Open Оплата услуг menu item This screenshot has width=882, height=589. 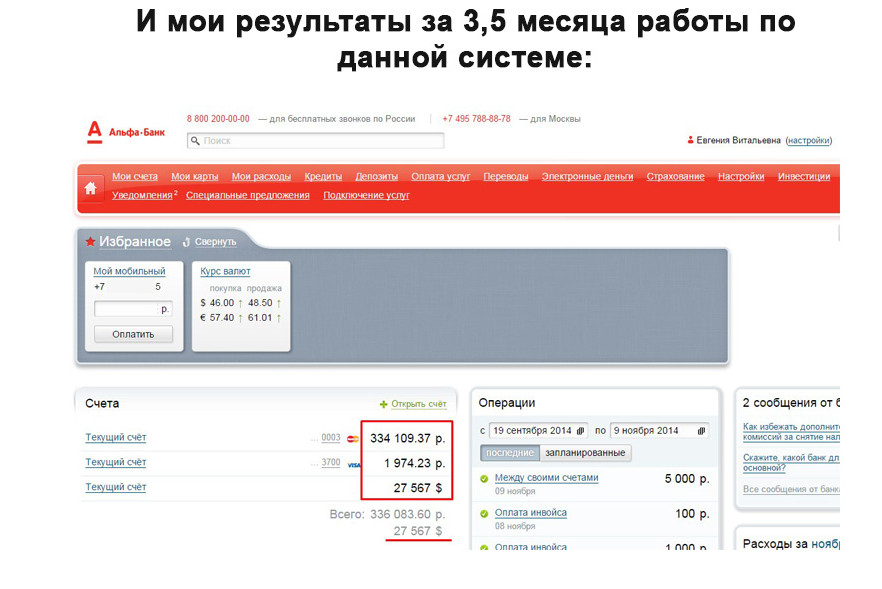[440, 176]
